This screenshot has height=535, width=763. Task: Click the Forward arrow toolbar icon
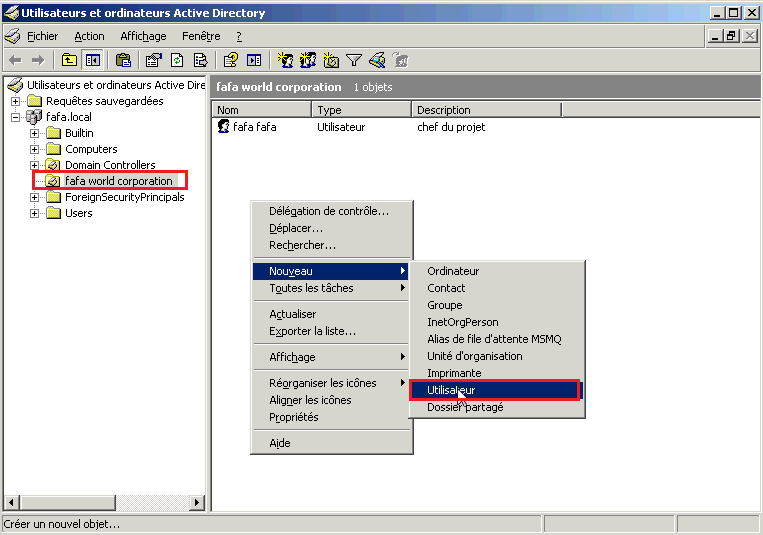point(37,61)
